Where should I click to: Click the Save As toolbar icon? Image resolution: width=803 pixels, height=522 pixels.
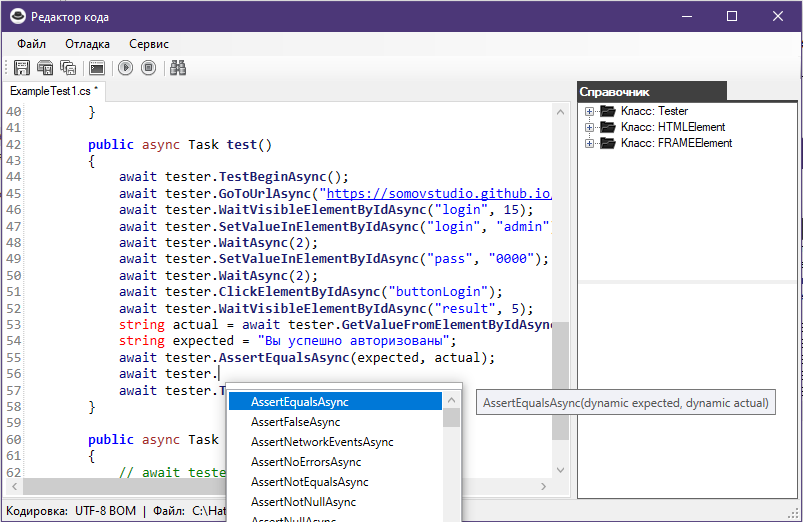pos(45,68)
